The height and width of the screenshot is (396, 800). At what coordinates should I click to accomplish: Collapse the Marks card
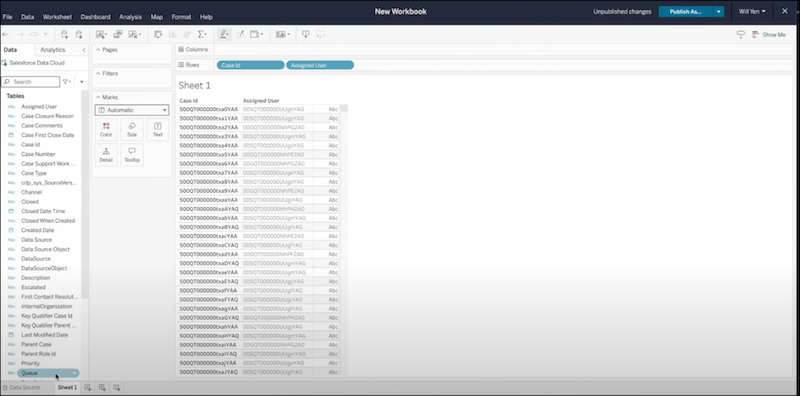point(98,97)
